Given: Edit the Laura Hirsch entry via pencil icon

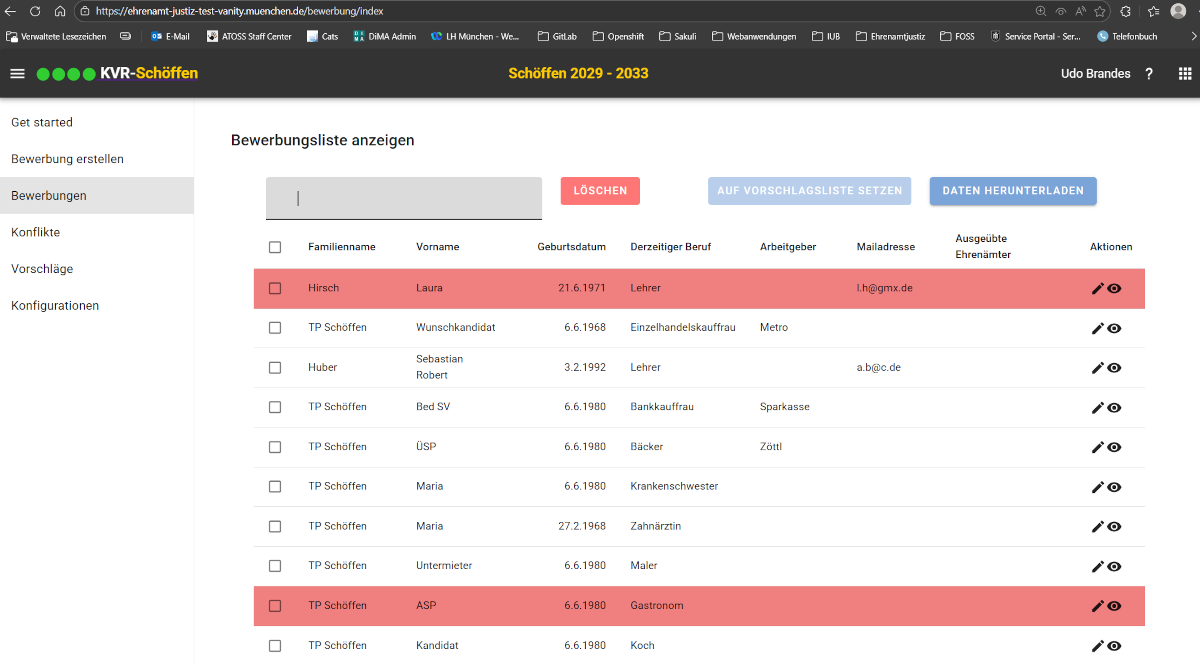Looking at the screenshot, I should (1098, 287).
